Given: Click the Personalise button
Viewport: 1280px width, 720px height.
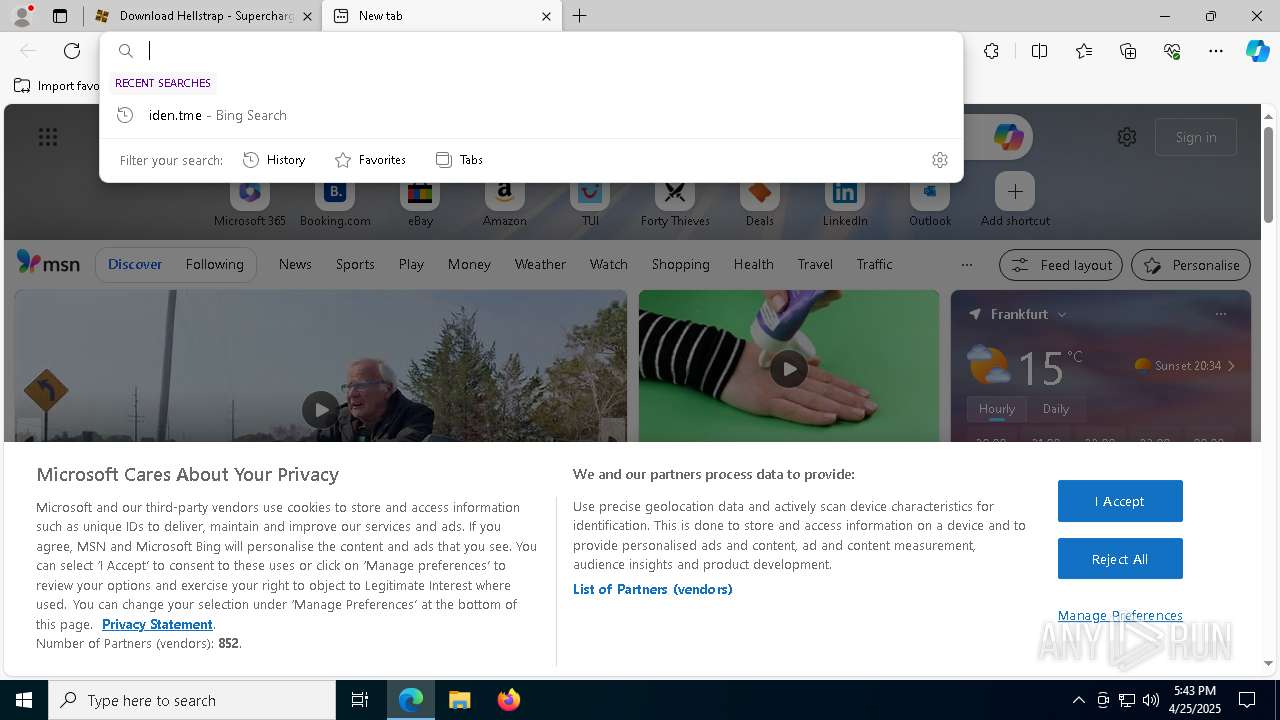Looking at the screenshot, I should [1191, 265].
